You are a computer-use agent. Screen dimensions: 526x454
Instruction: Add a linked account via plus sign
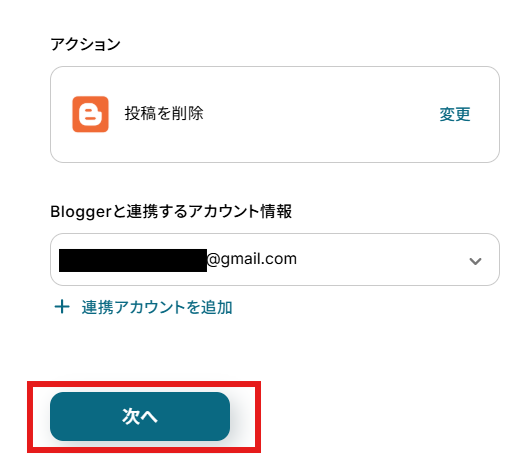(62, 307)
